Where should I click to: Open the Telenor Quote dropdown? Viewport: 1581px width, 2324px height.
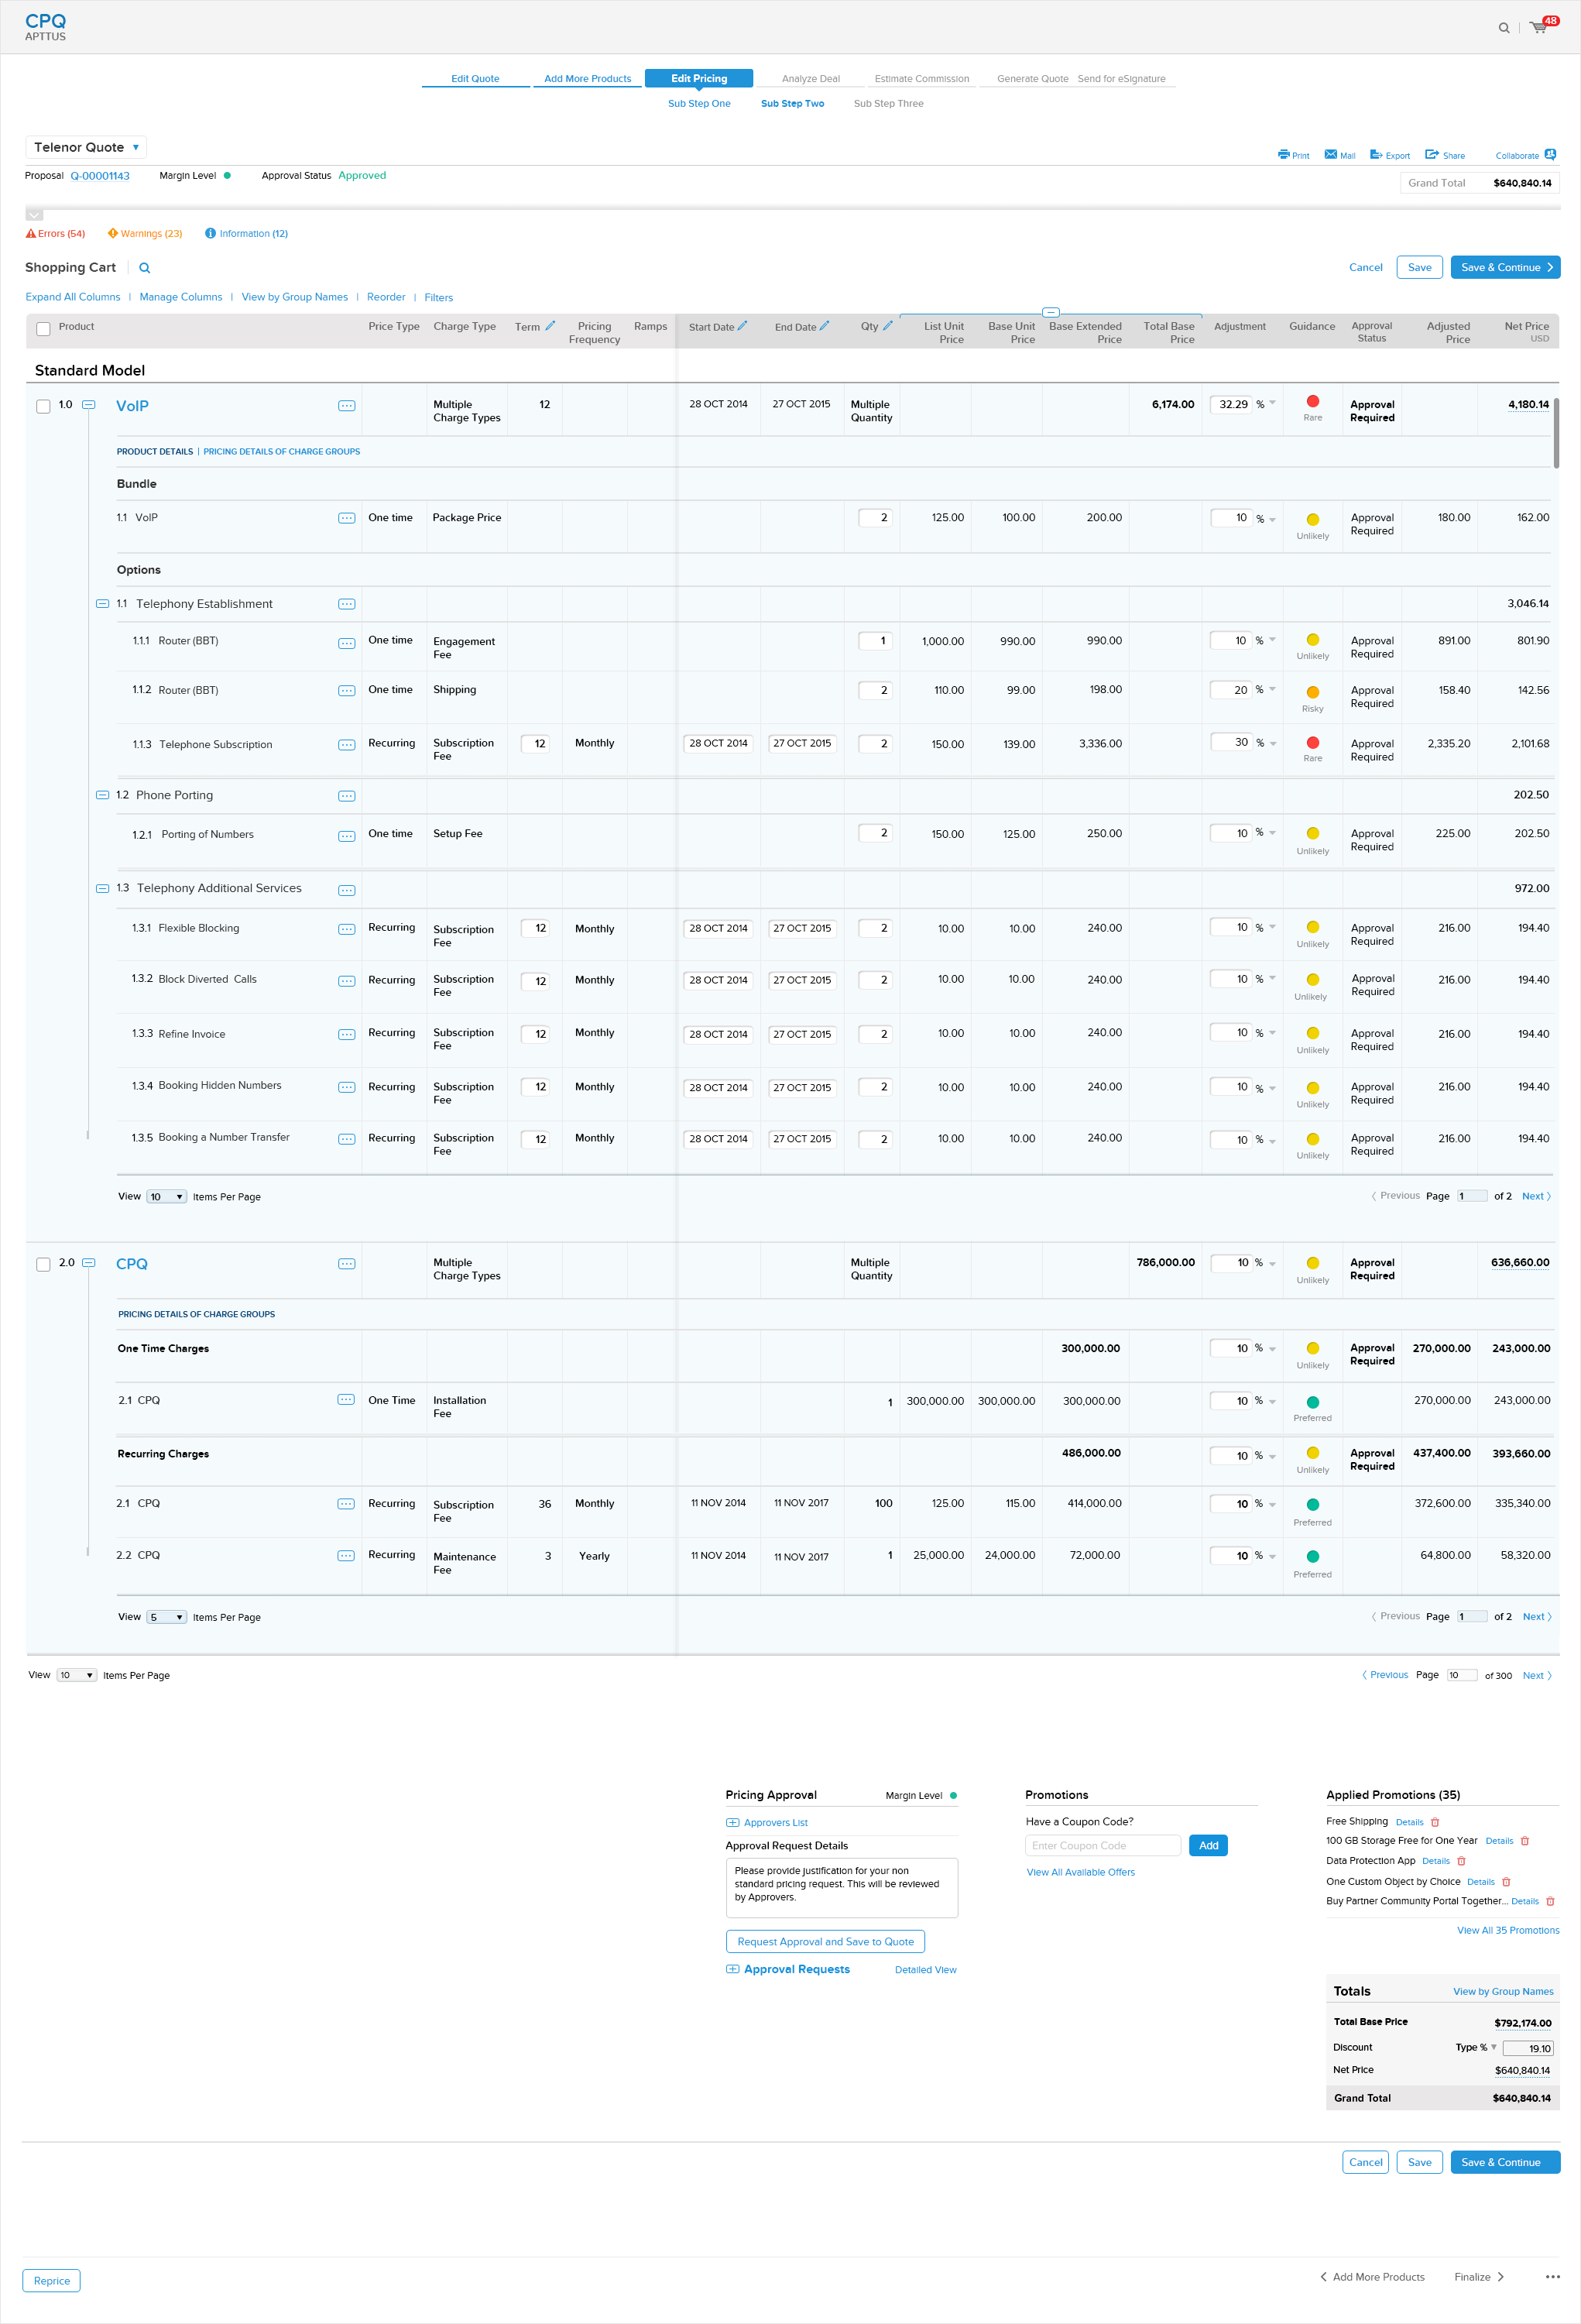pyautogui.click(x=86, y=147)
